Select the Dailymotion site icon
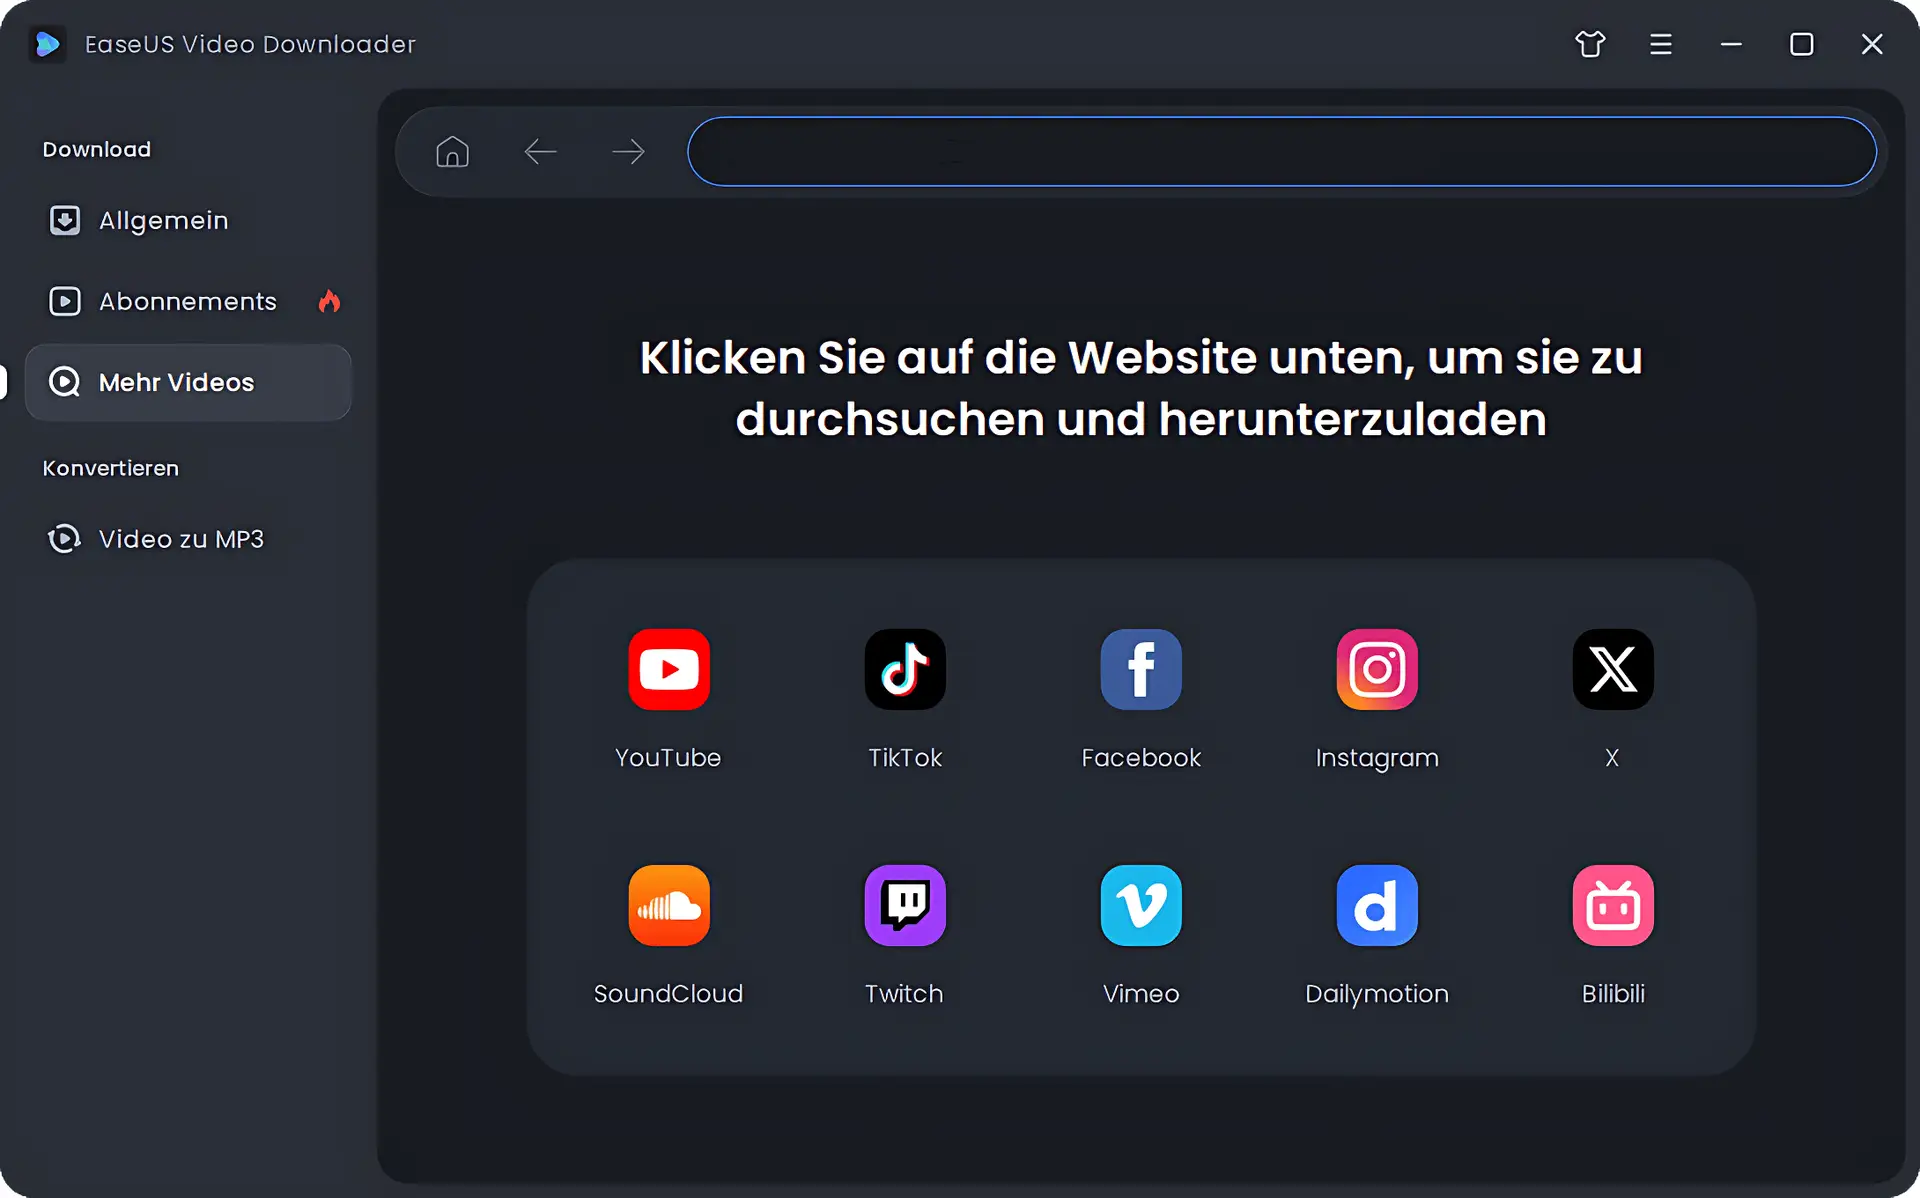Image resolution: width=1920 pixels, height=1198 pixels. 1377,905
